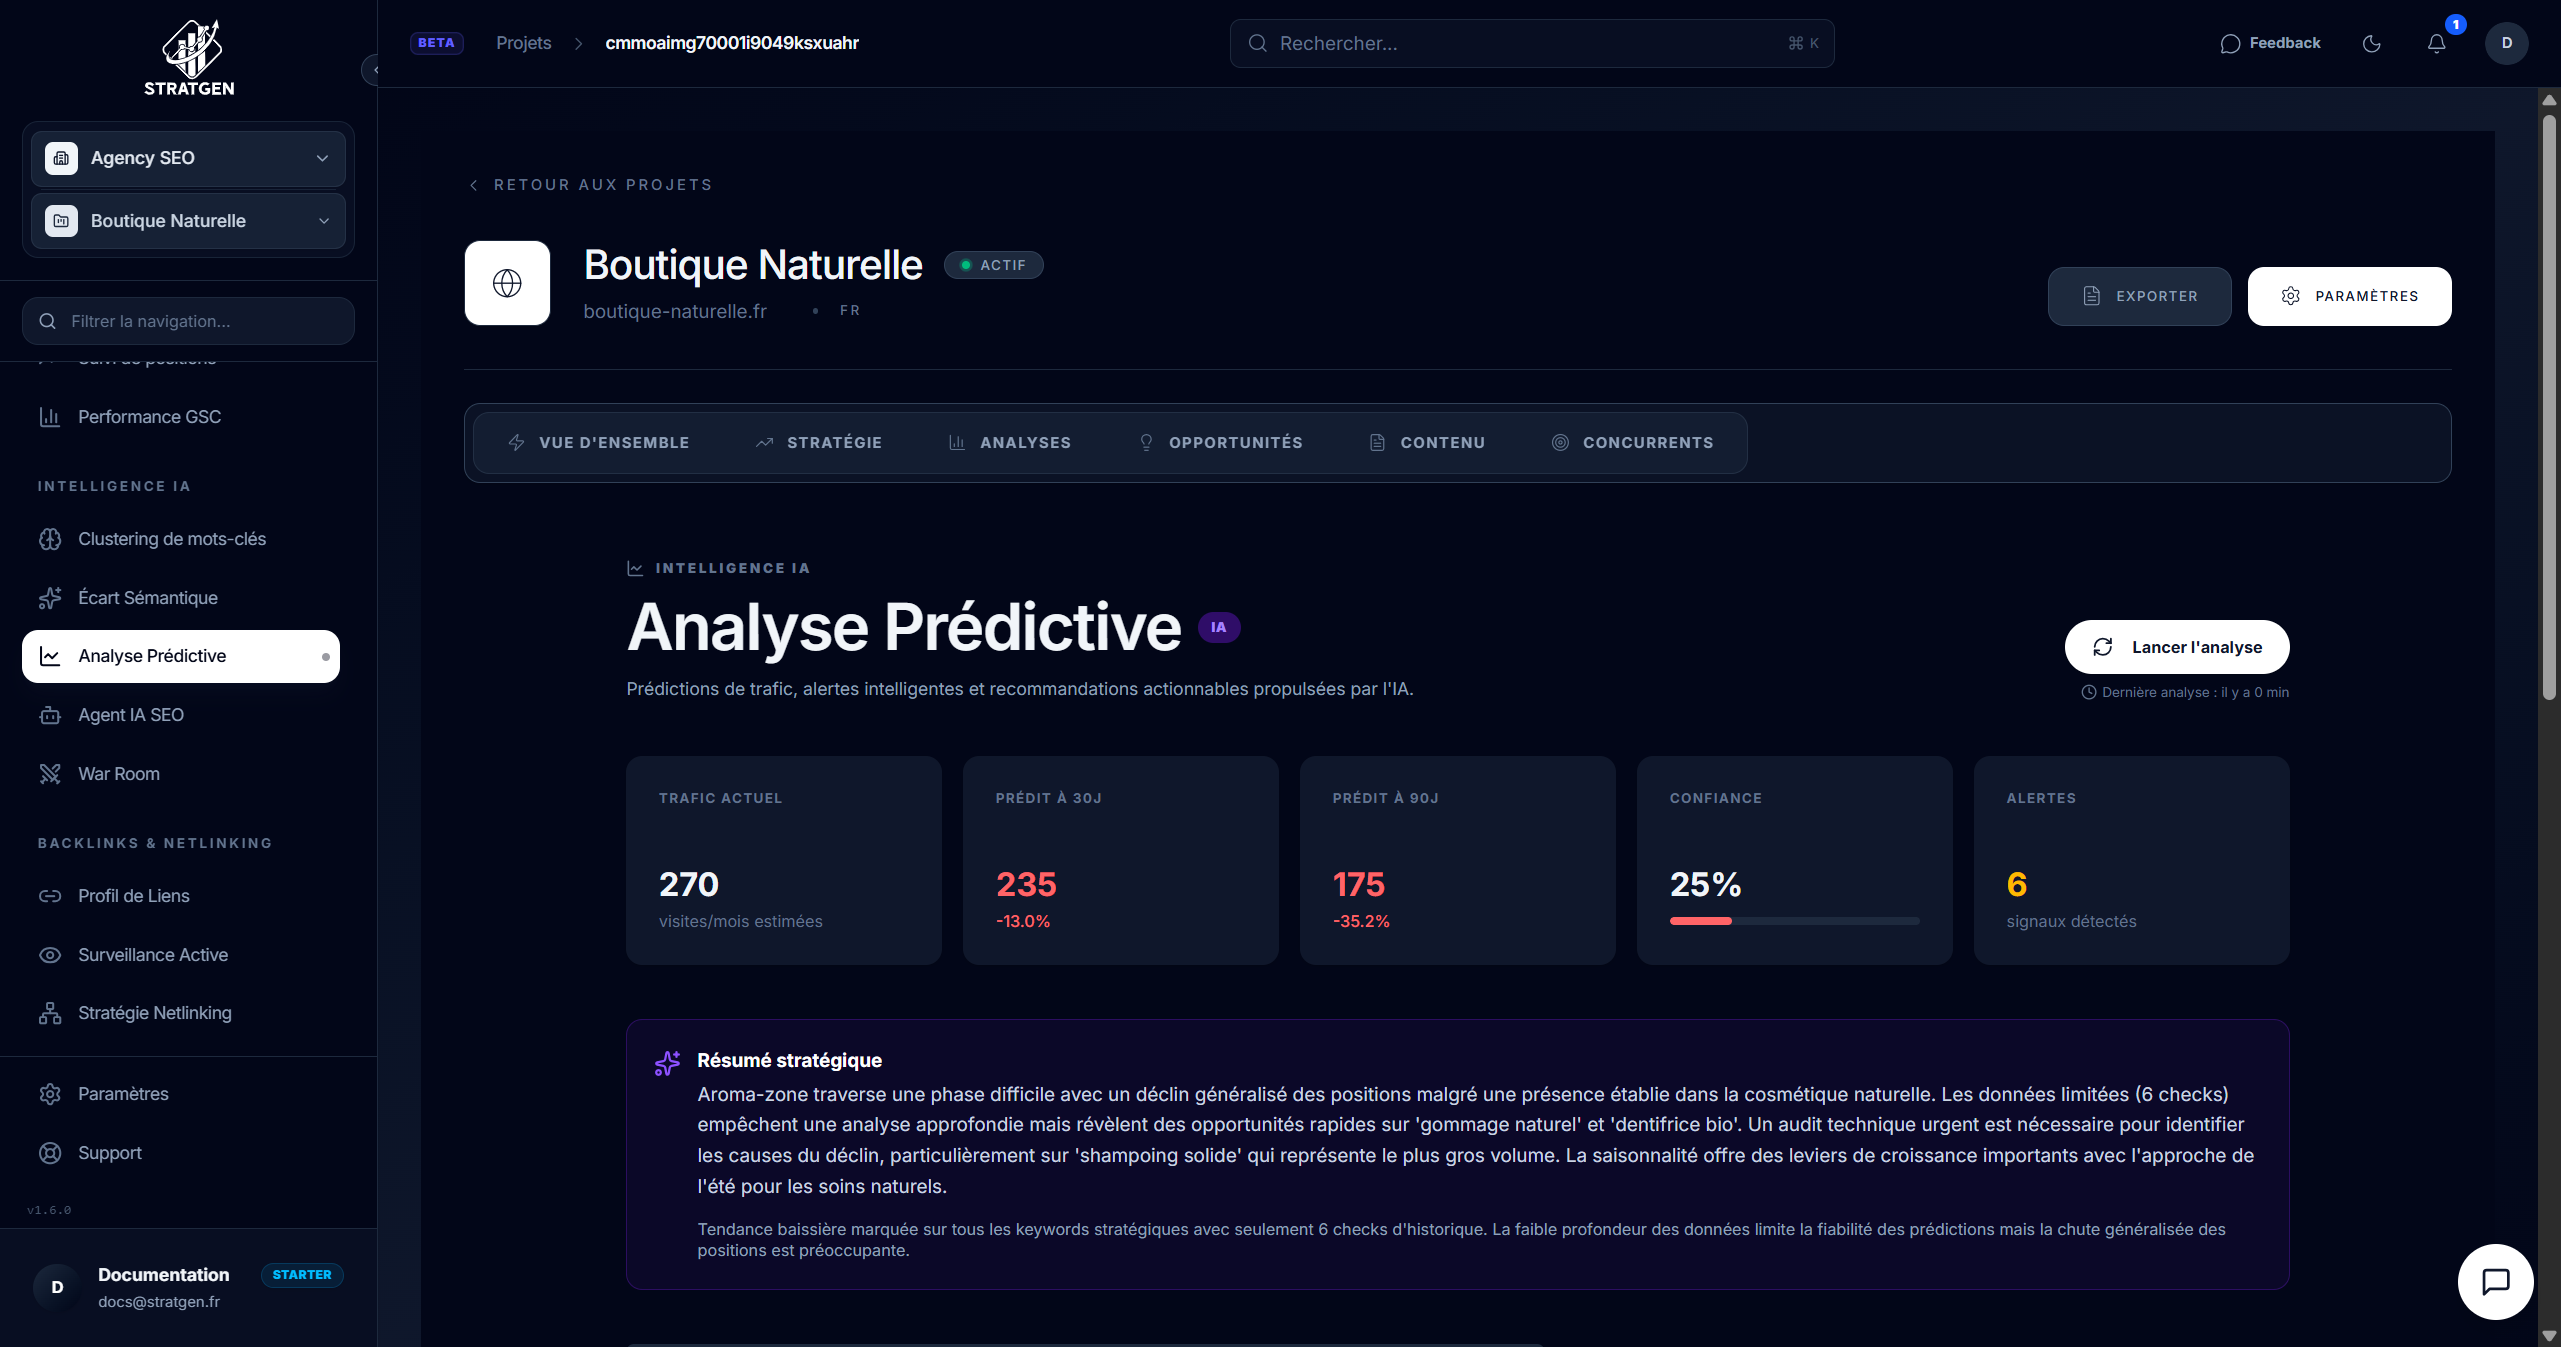Screen dimensions: 2561x1347
Task: Open user avatar menu in header
Action: (2506, 43)
